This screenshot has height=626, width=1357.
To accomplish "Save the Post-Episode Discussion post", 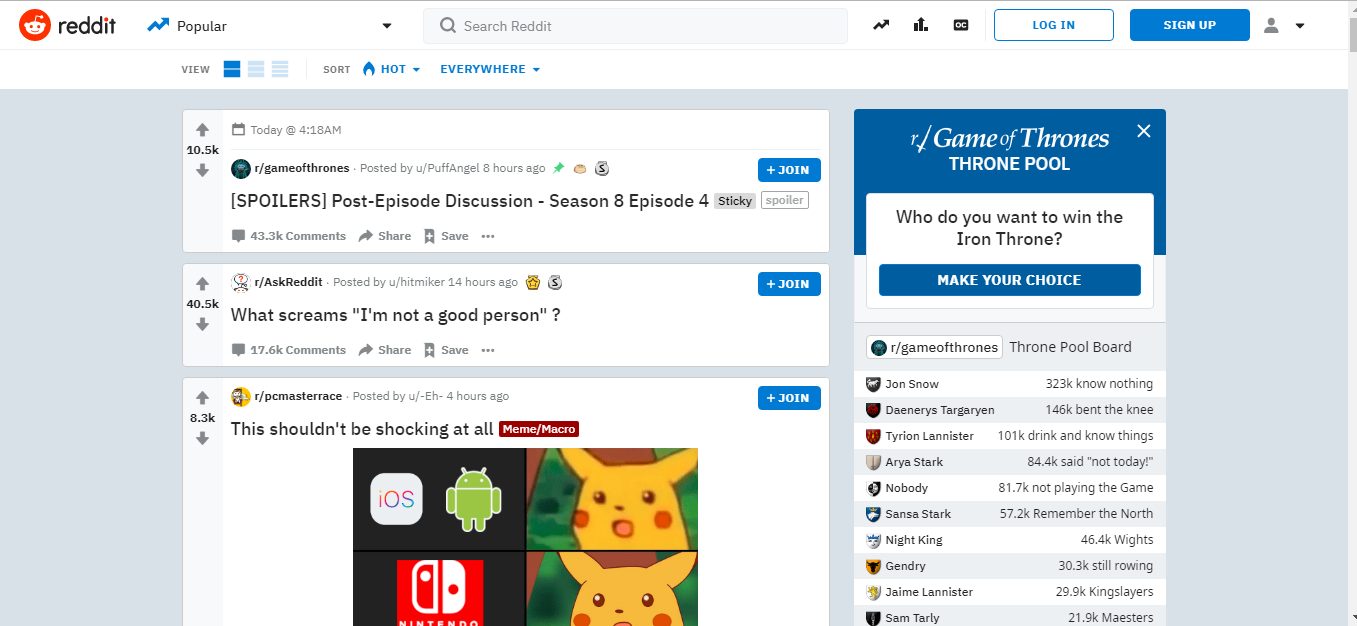I will (446, 236).
